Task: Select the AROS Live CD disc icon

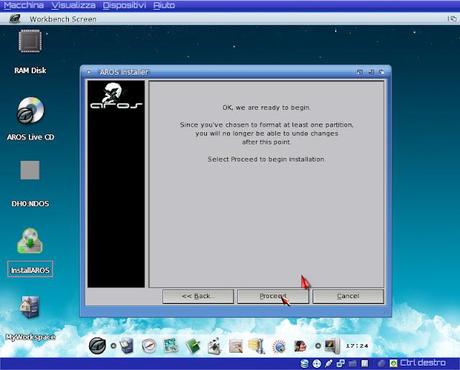Action: [30, 110]
